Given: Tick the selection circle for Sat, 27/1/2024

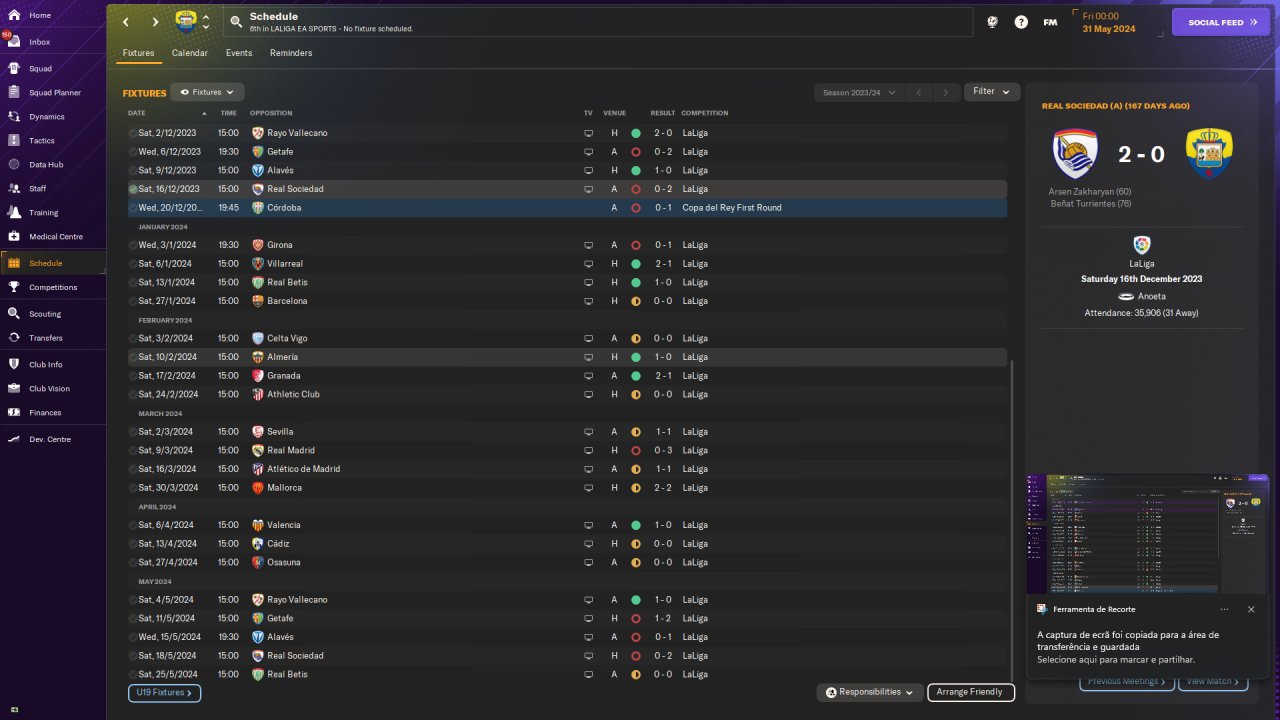Looking at the screenshot, I should point(133,301).
